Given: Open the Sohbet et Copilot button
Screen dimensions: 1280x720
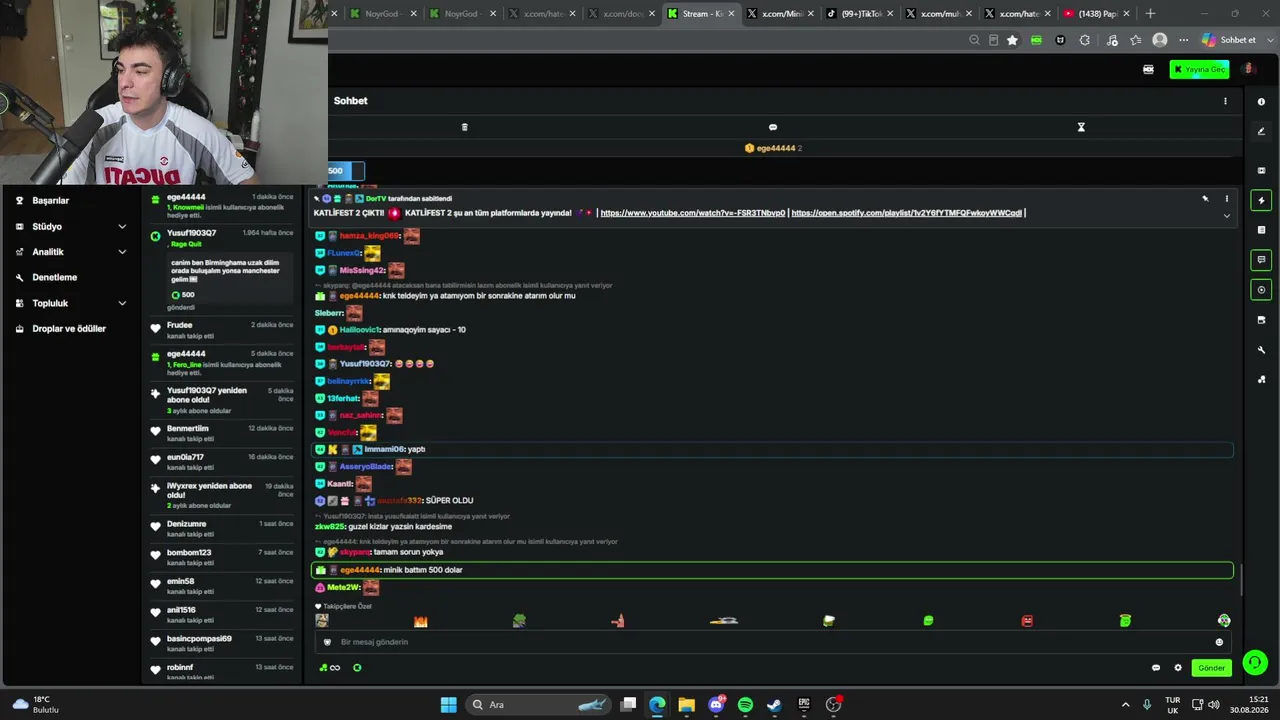Looking at the screenshot, I should pos(1230,40).
